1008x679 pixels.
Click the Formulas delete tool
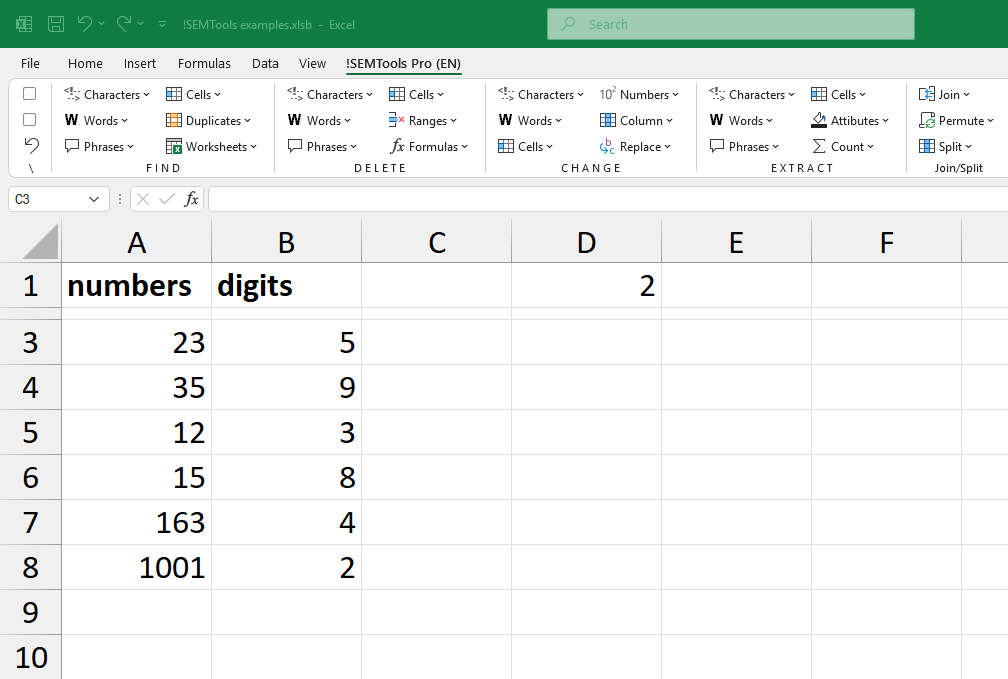[x=430, y=146]
